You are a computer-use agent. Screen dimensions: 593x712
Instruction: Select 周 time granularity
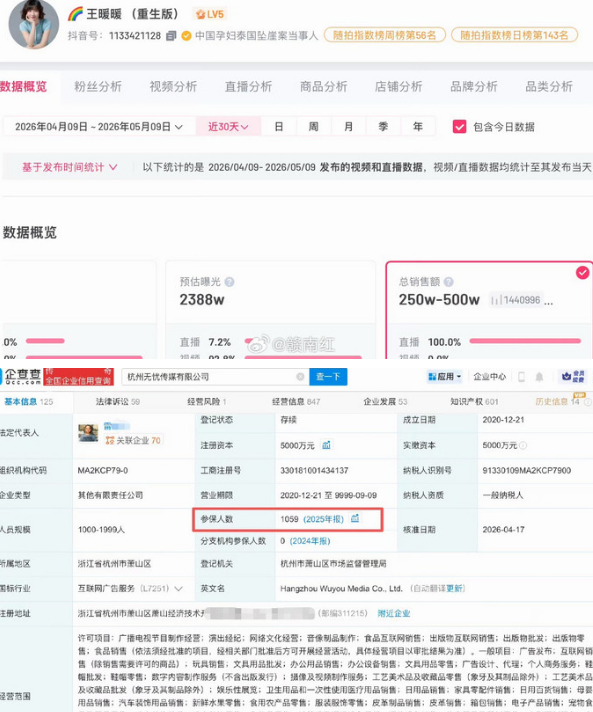314,127
